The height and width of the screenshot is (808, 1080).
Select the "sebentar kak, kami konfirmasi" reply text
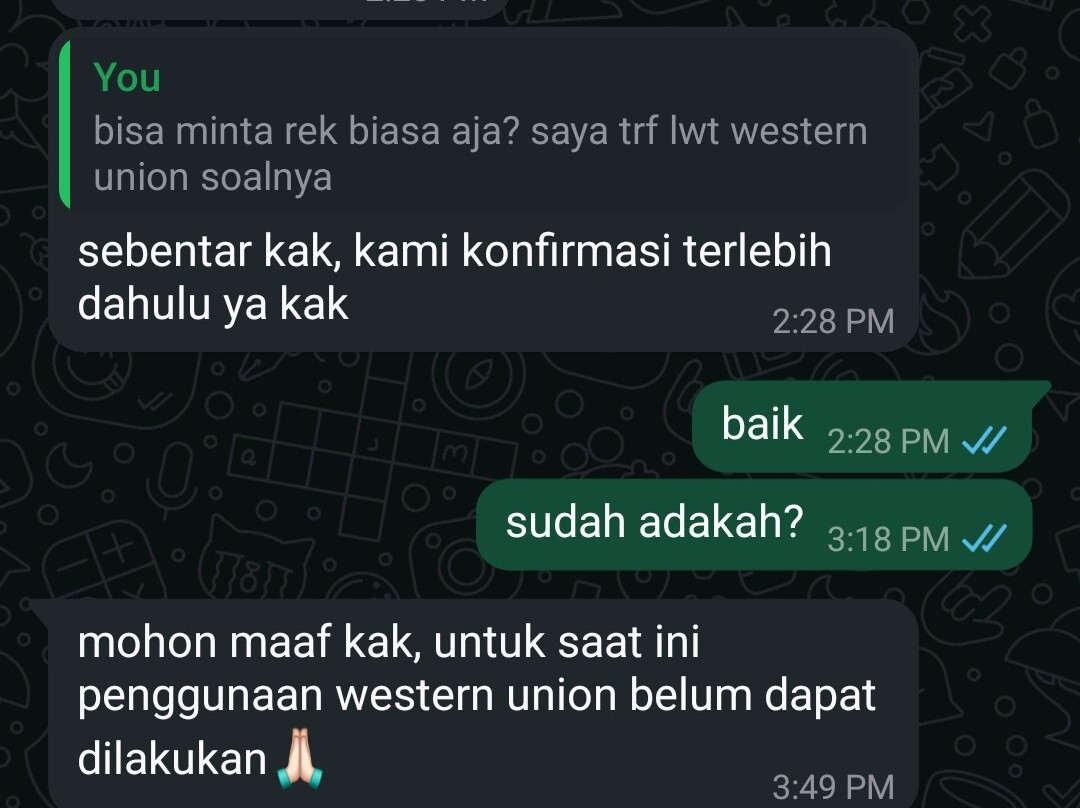point(455,277)
